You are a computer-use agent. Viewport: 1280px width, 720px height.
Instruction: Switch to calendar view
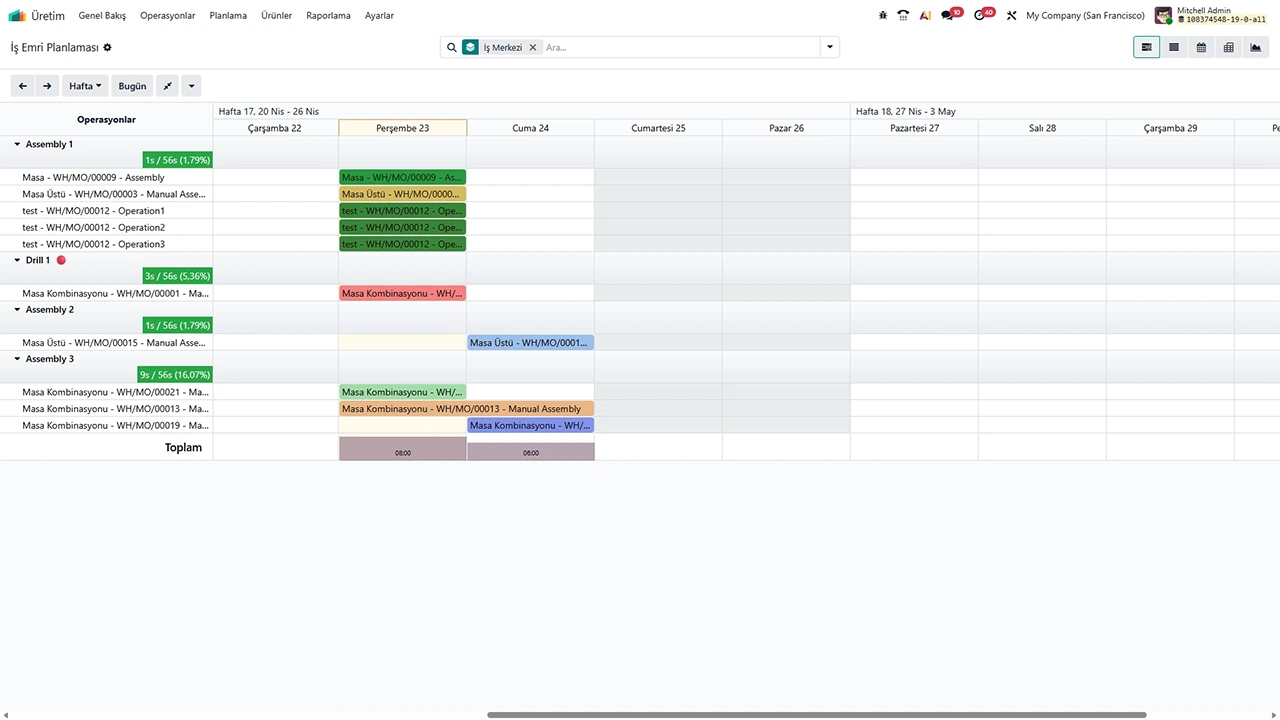click(x=1201, y=47)
